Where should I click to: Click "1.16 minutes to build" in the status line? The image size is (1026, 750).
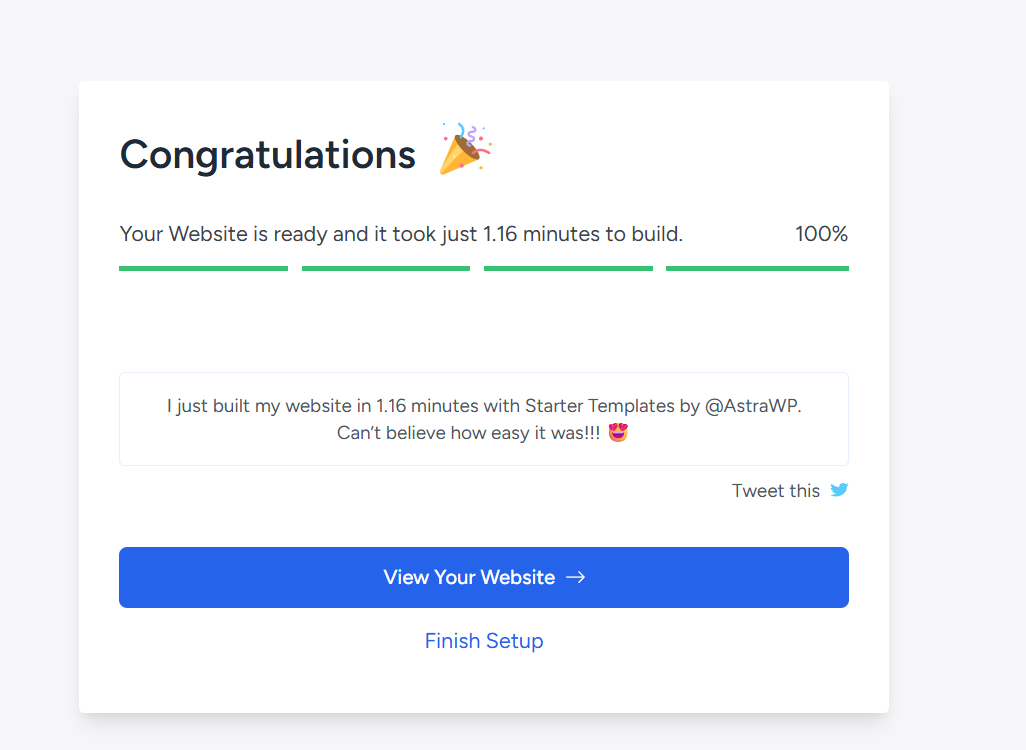tap(582, 234)
